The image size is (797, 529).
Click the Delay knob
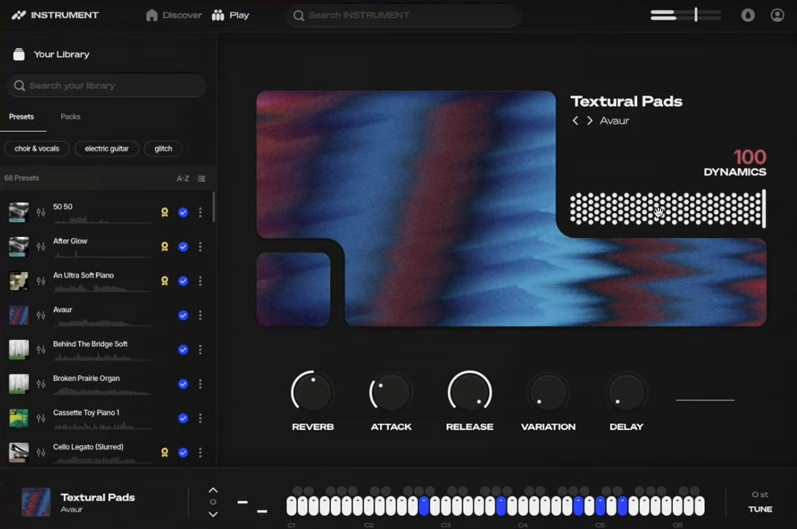626,392
